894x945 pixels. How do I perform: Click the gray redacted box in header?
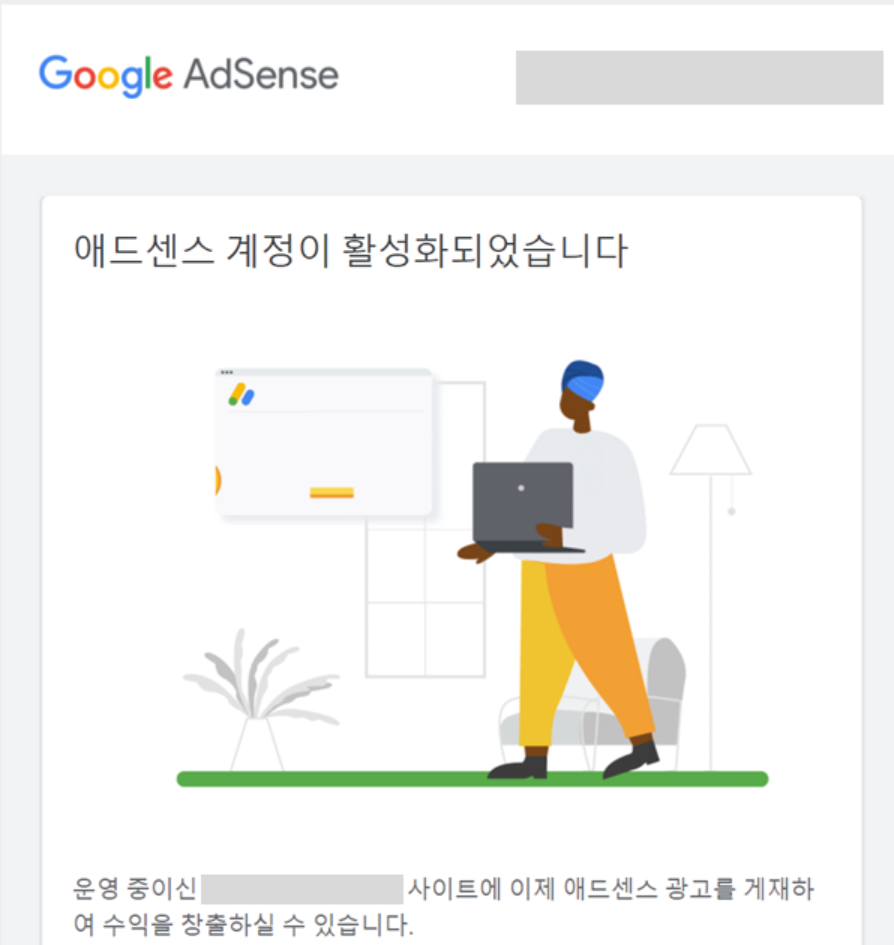point(699,78)
